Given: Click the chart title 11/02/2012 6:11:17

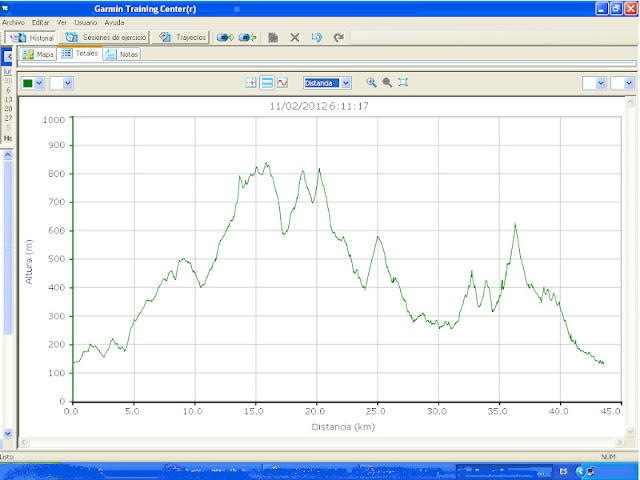Looking at the screenshot, I should coord(319,106).
